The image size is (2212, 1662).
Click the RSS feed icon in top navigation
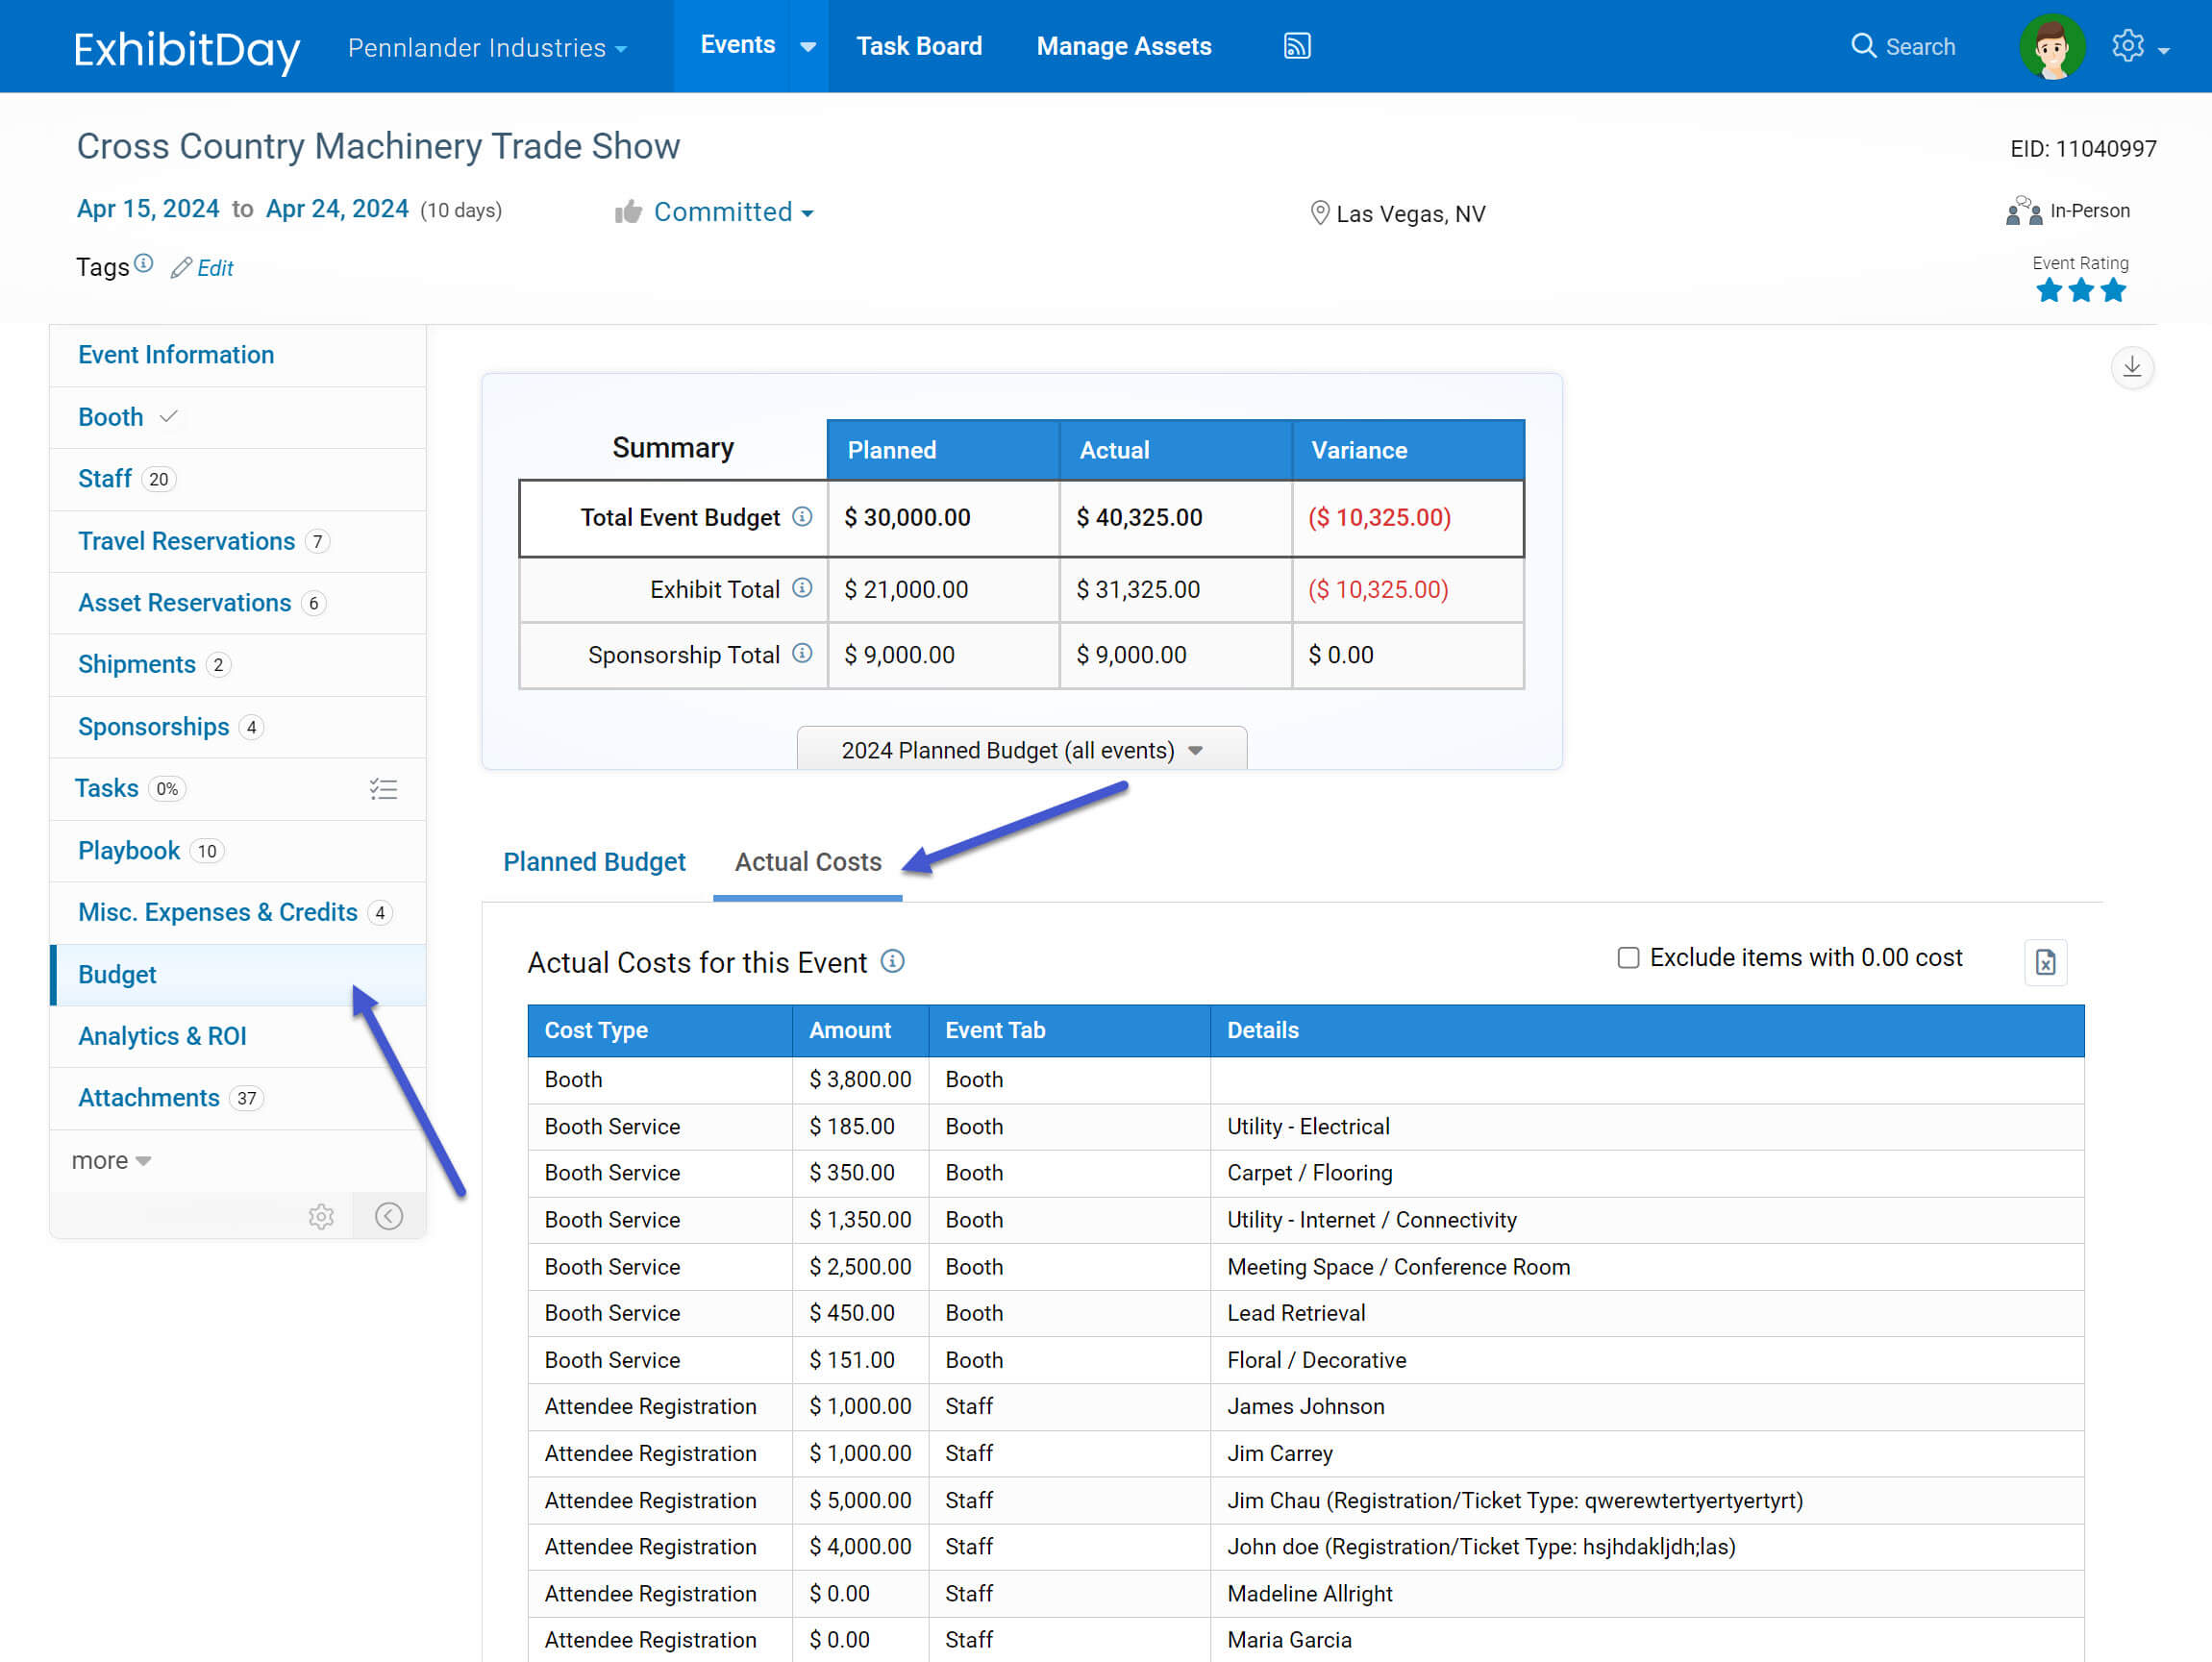pos(1296,46)
